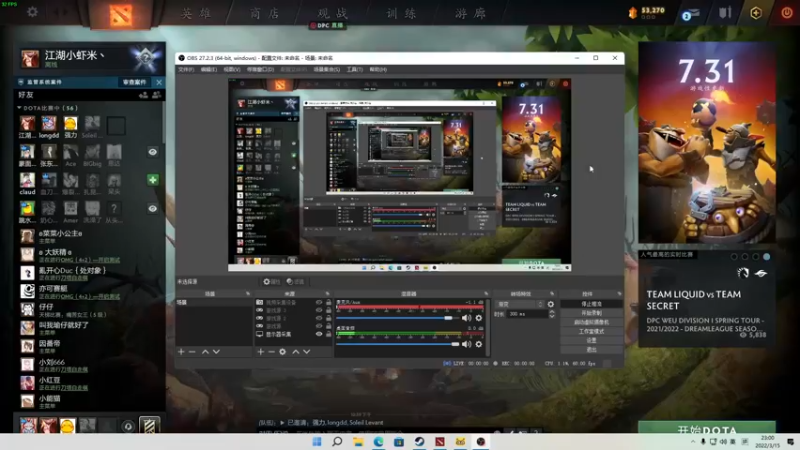Click the transition duration spinner arrows

552,314
